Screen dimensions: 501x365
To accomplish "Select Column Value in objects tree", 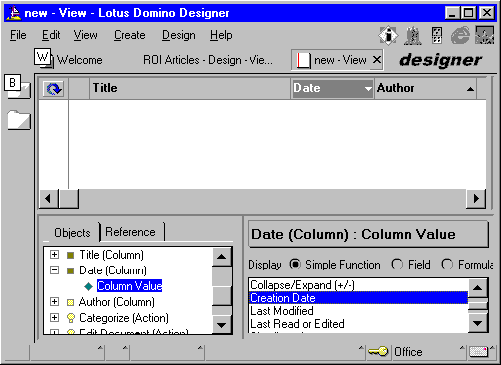I will [x=129, y=286].
